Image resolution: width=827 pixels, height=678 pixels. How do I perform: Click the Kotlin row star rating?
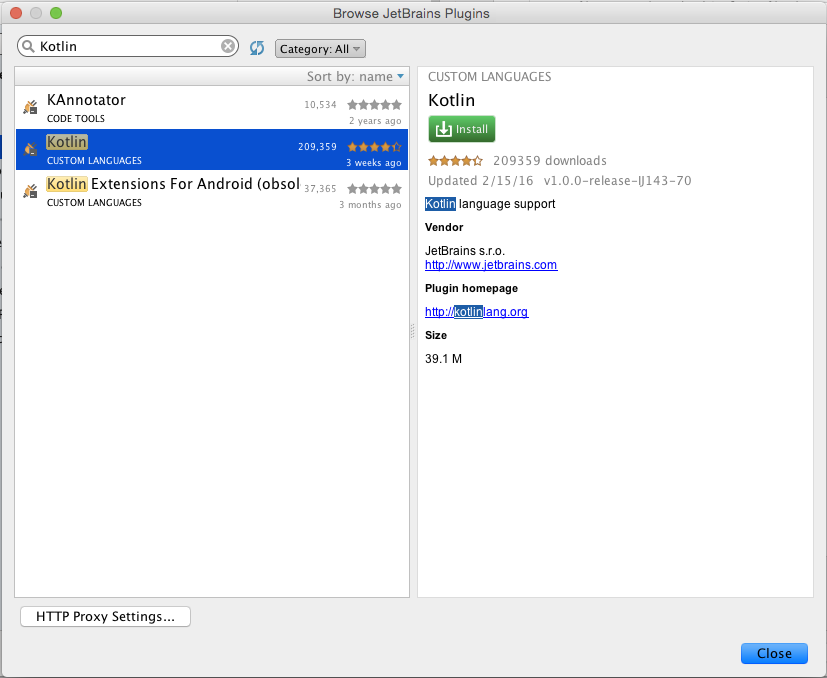click(374, 147)
